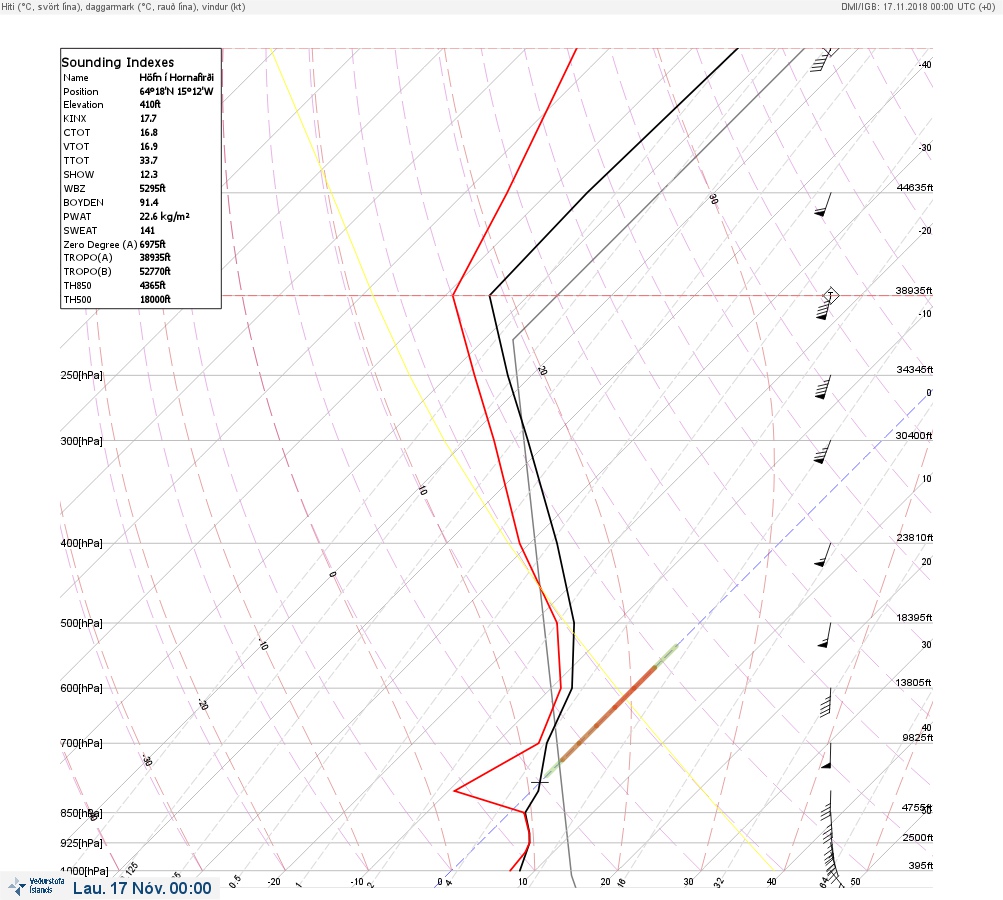1003x900 pixels.
Task: Click the 34345ft altitude label
Action: (x=915, y=370)
